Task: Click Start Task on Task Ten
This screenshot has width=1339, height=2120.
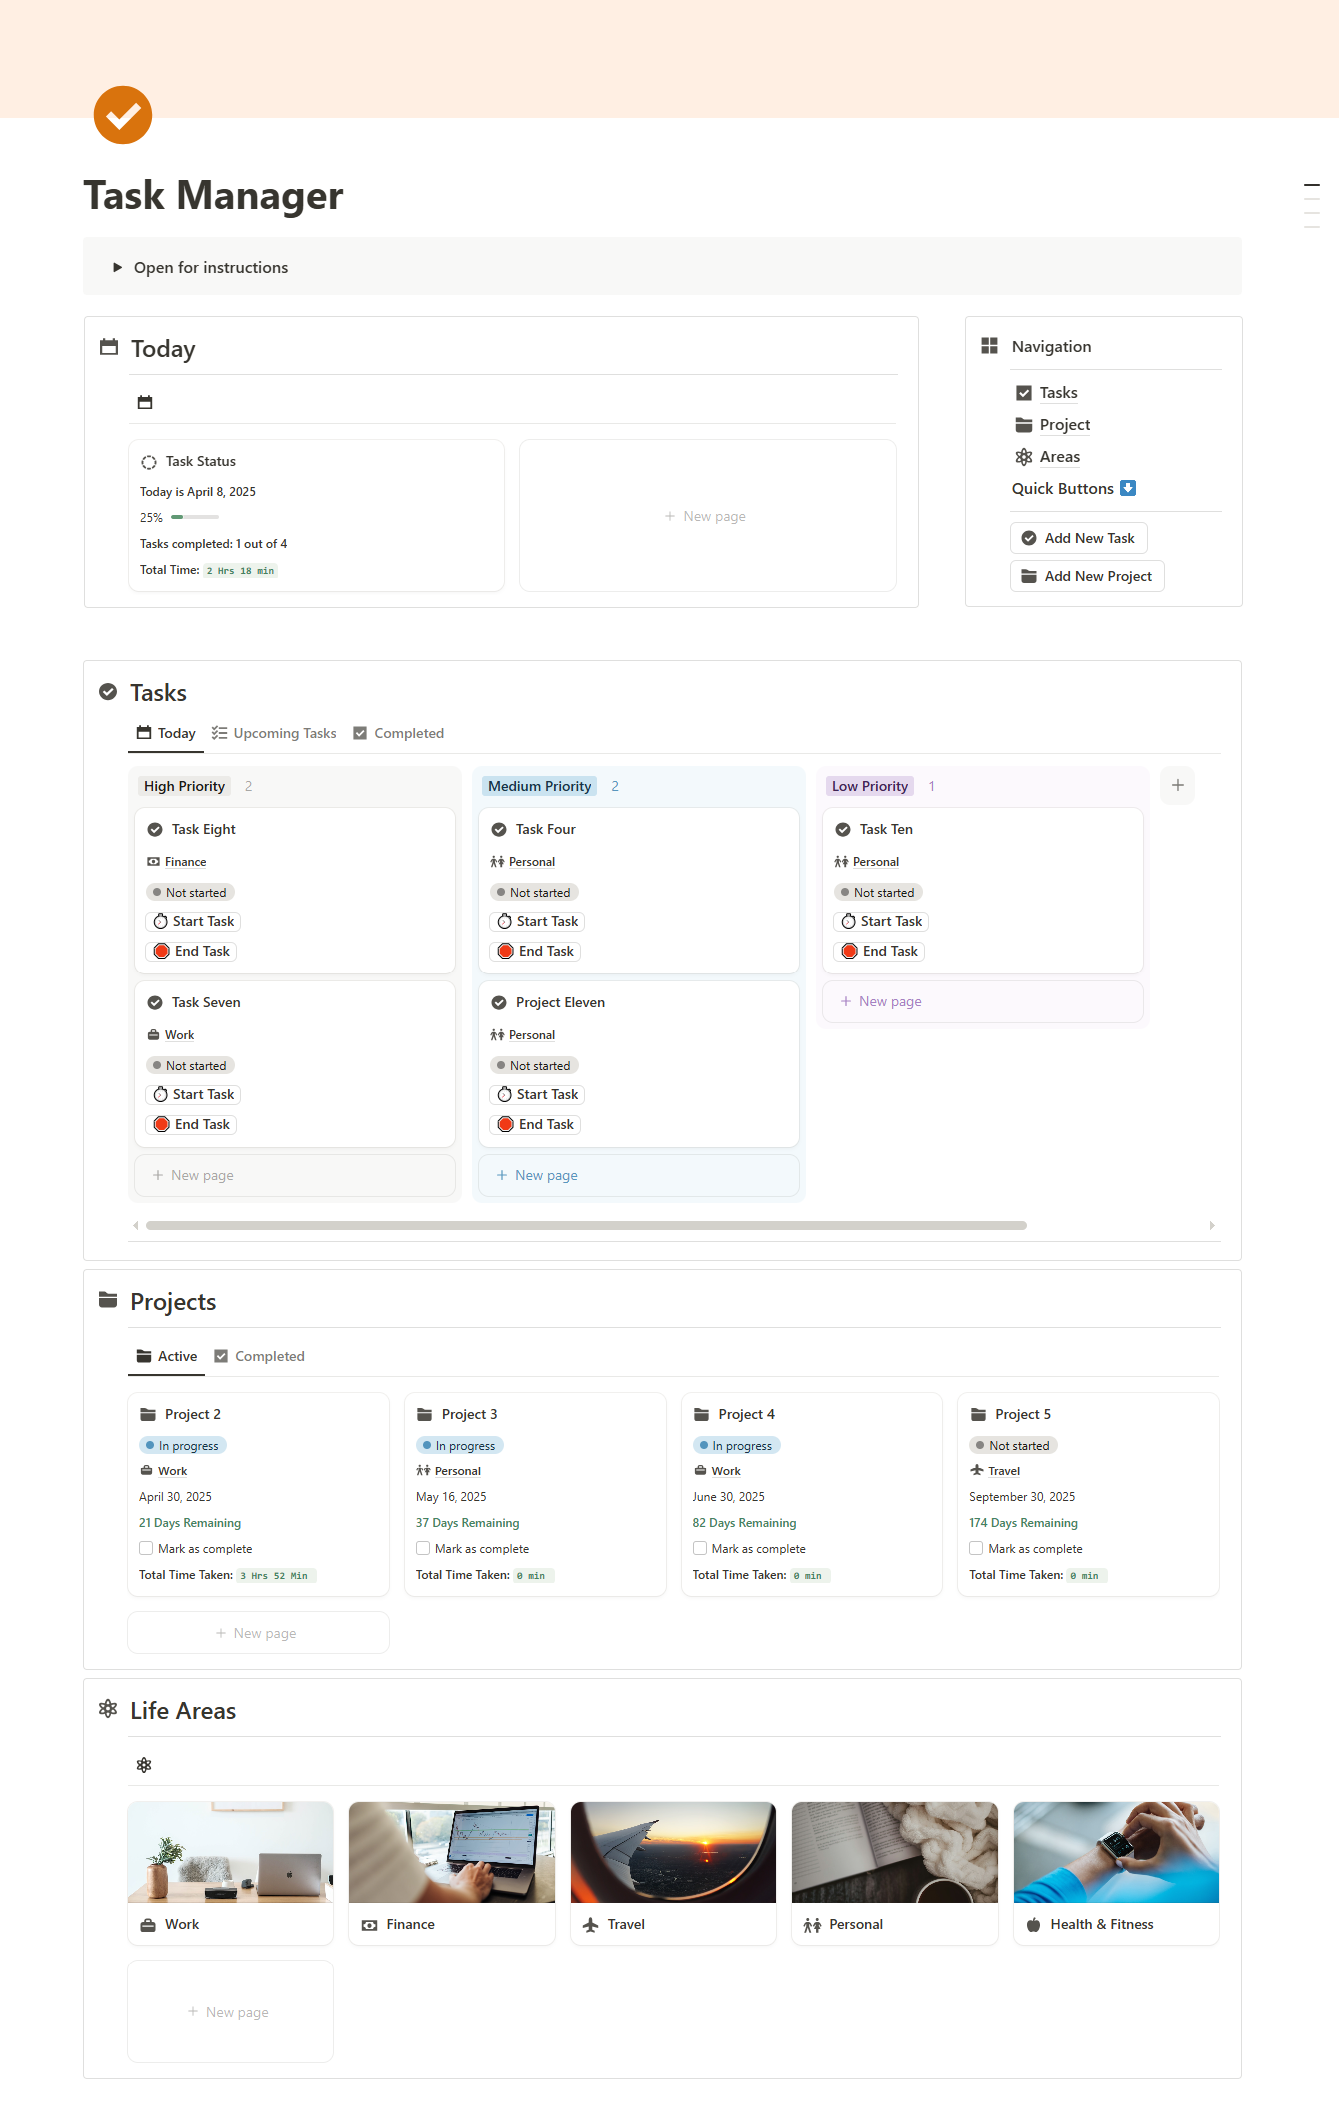Action: point(882,921)
